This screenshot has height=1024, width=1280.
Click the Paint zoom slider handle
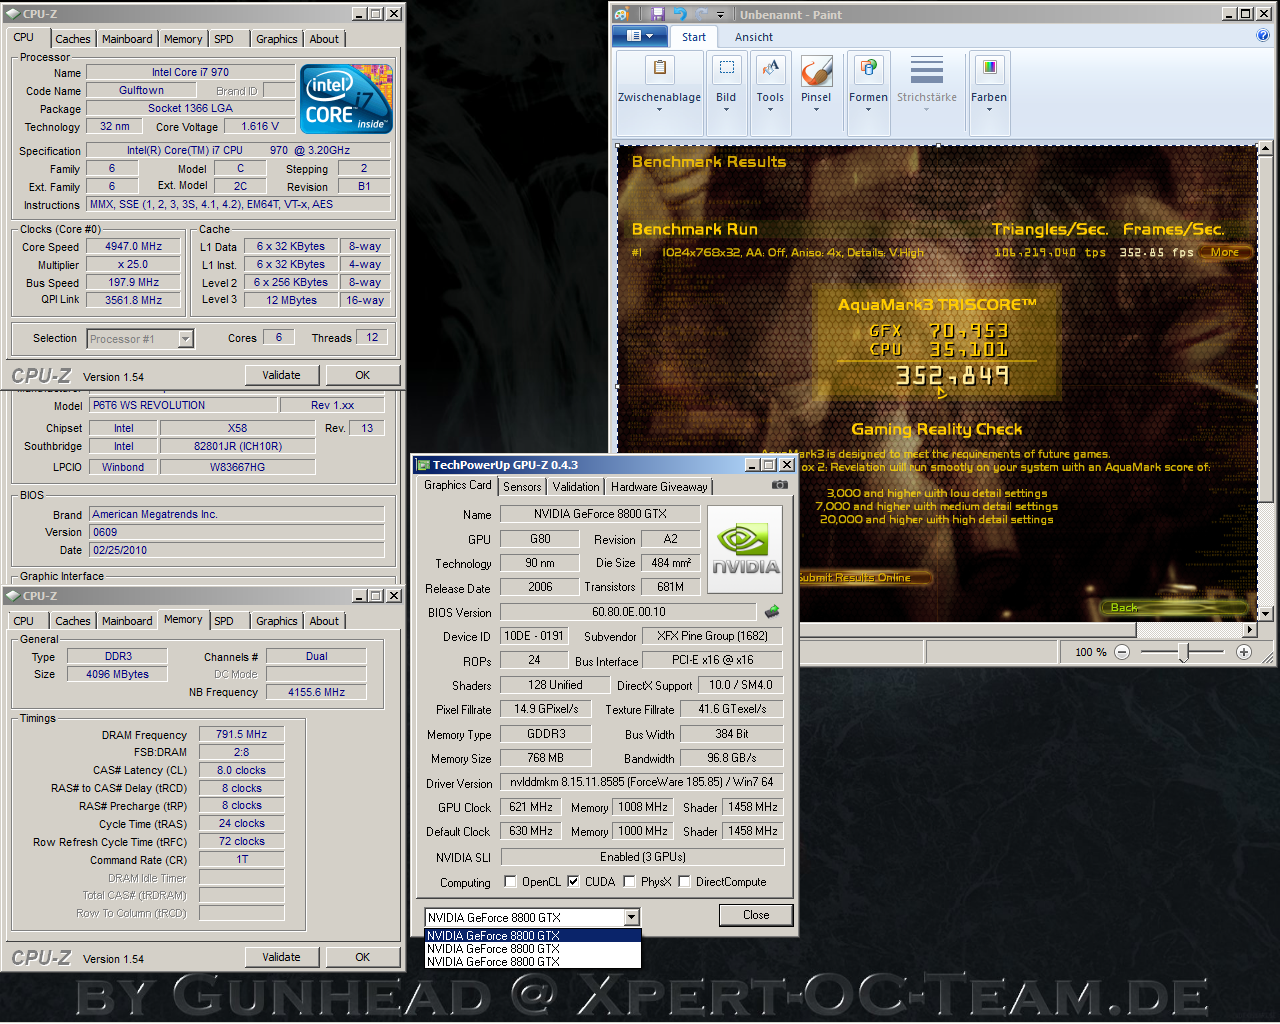(x=1184, y=653)
